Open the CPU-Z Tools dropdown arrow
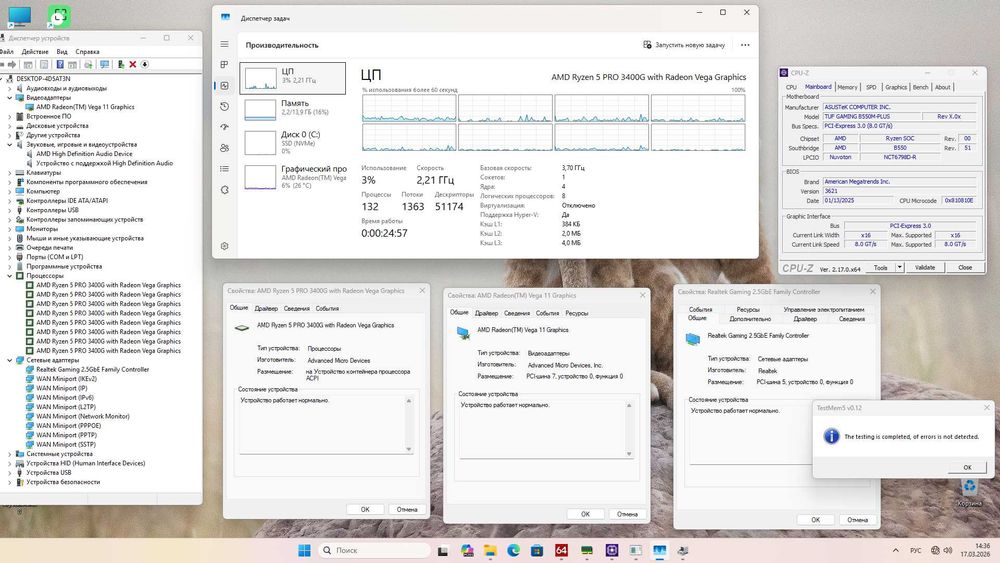1000x563 pixels. 900,268
